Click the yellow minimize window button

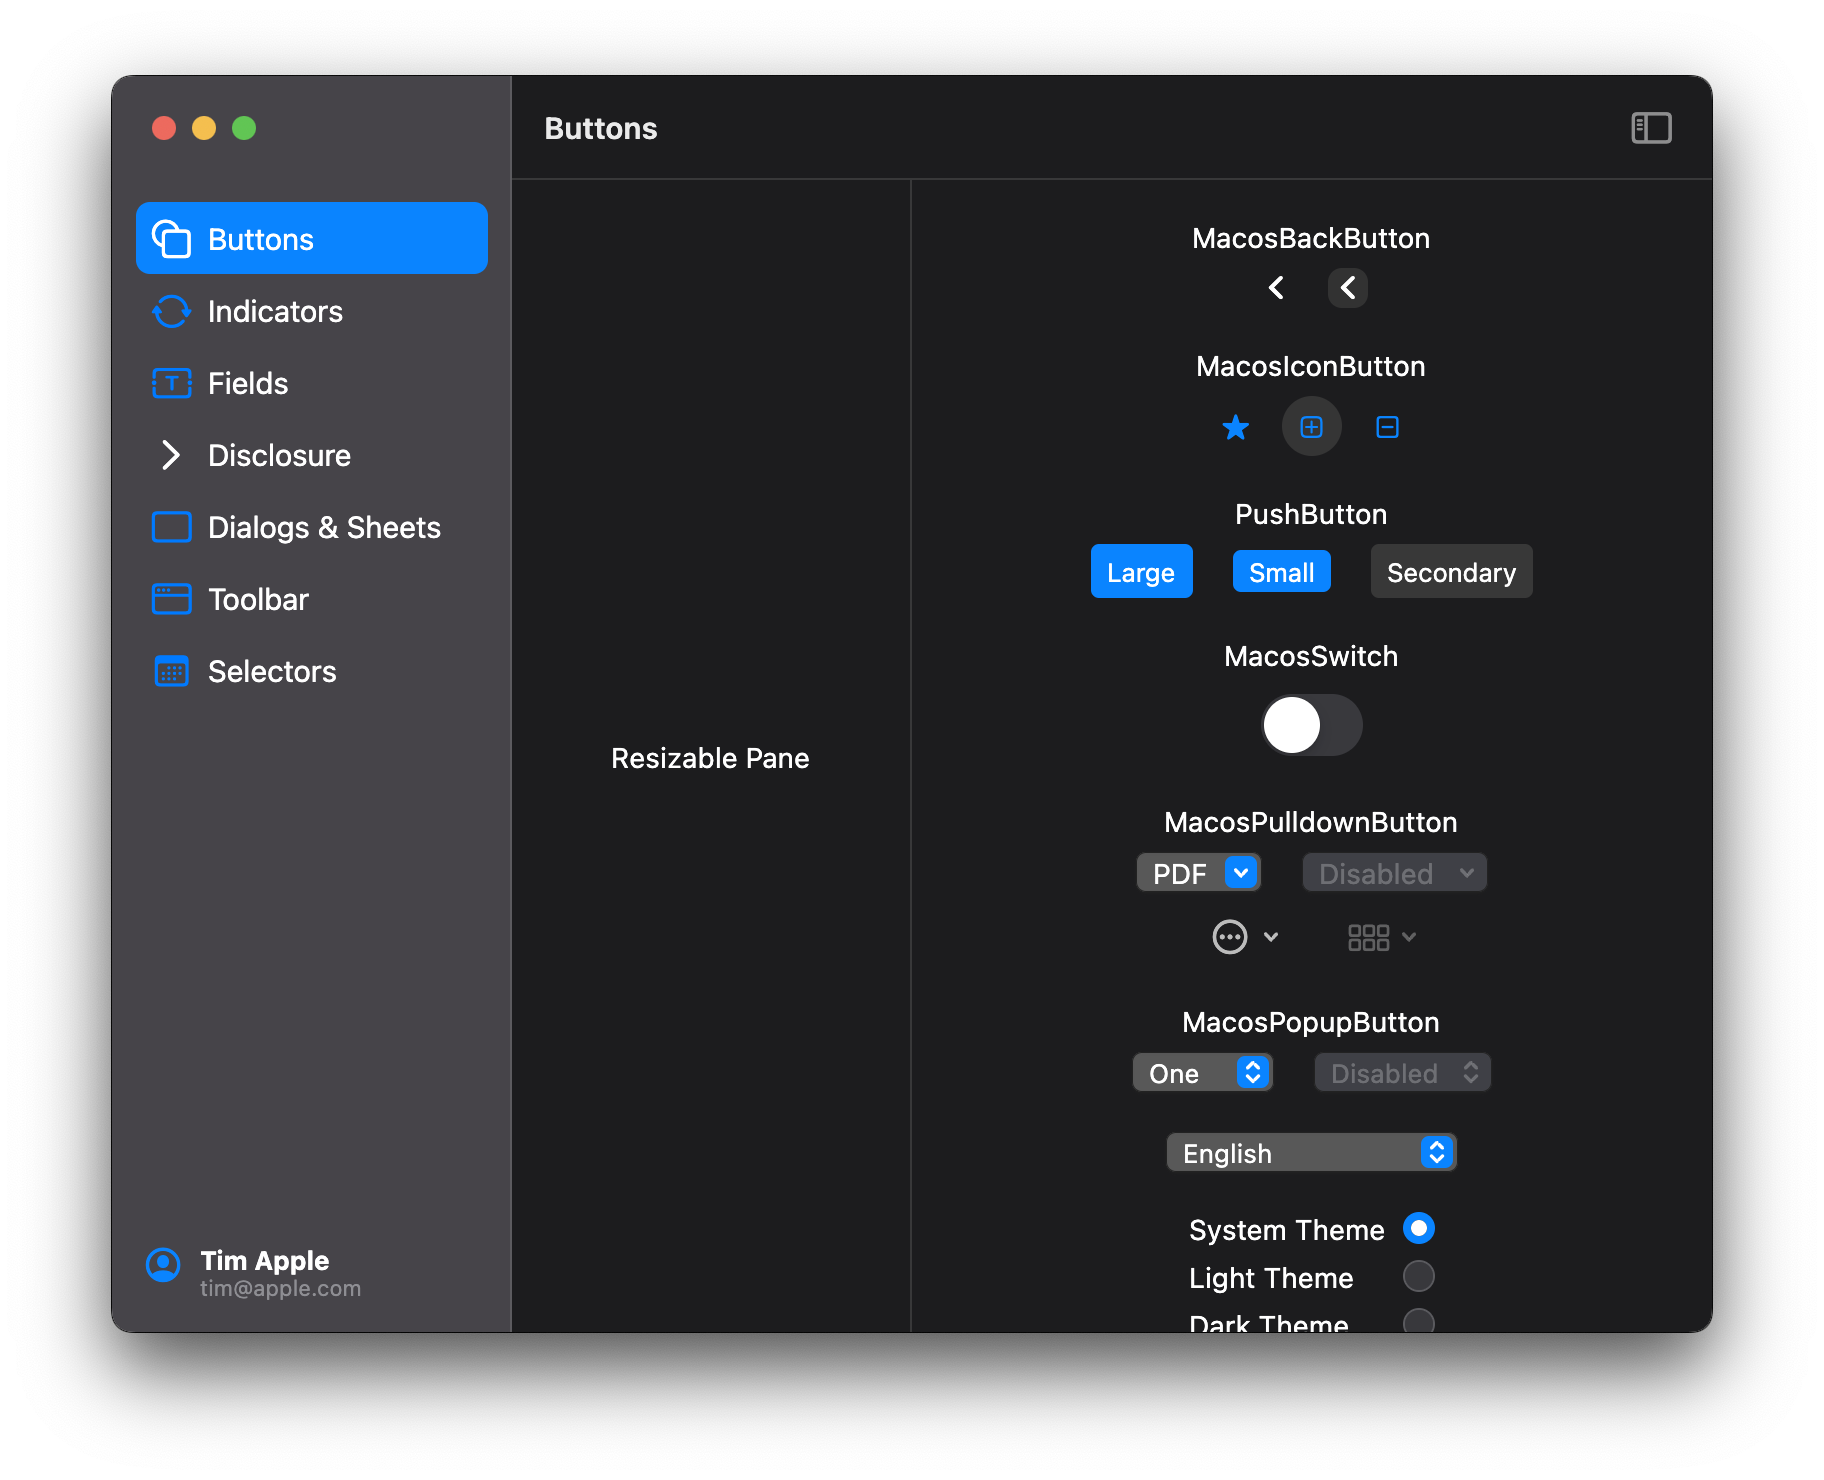tap(204, 128)
